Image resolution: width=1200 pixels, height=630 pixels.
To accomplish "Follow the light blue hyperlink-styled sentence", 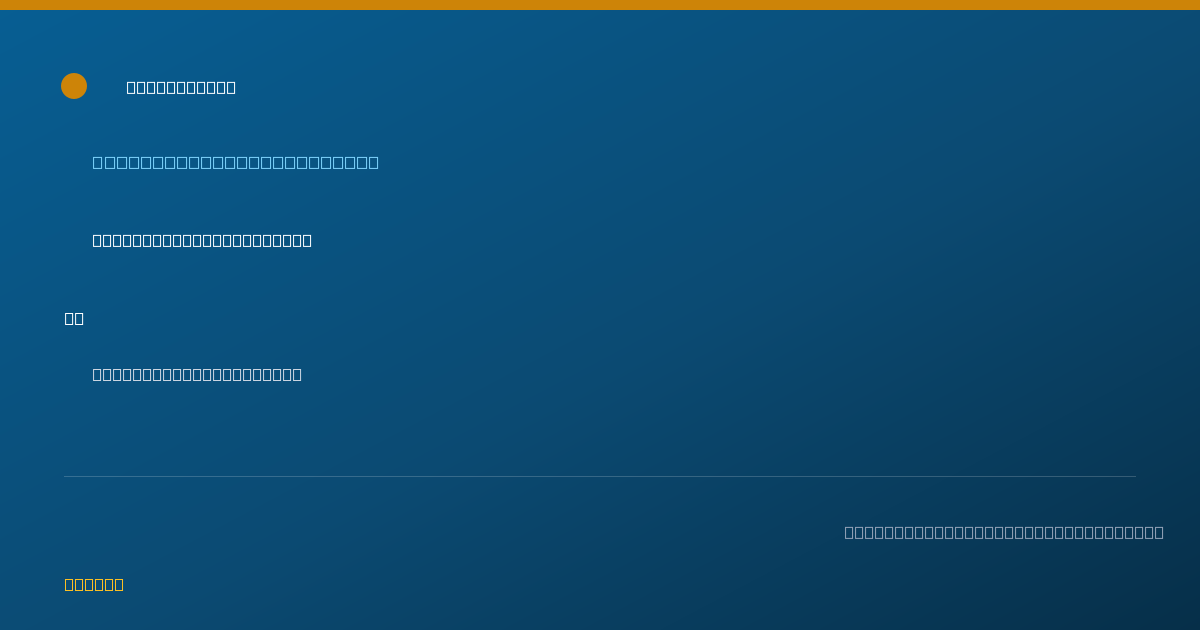I will pyautogui.click(x=236, y=162).
